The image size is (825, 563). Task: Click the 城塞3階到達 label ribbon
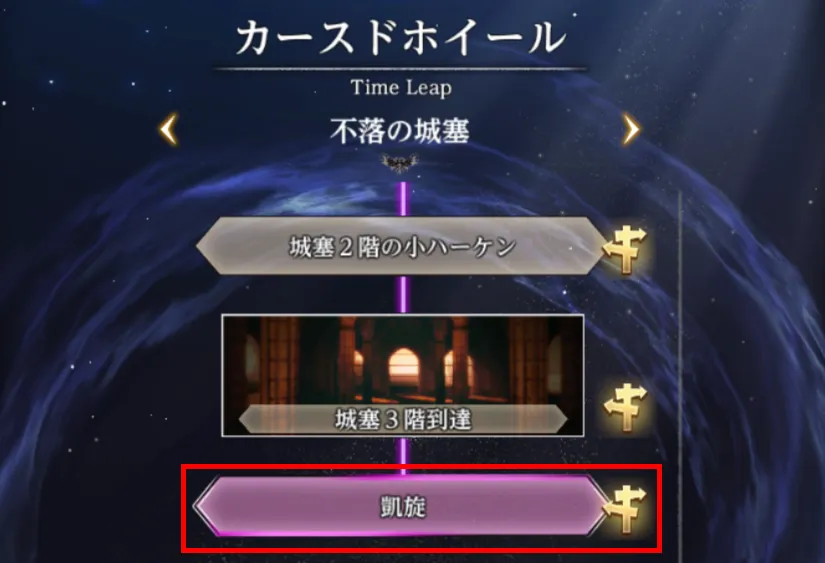point(403,419)
